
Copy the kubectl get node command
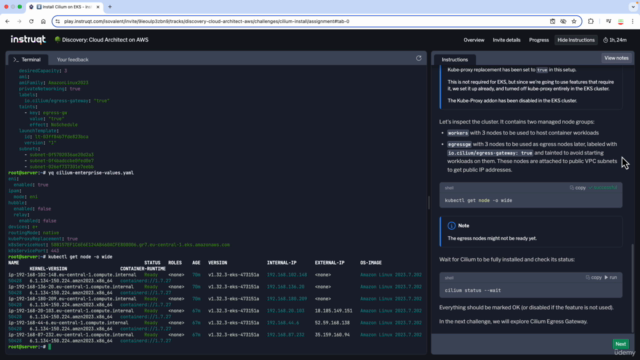(578, 188)
